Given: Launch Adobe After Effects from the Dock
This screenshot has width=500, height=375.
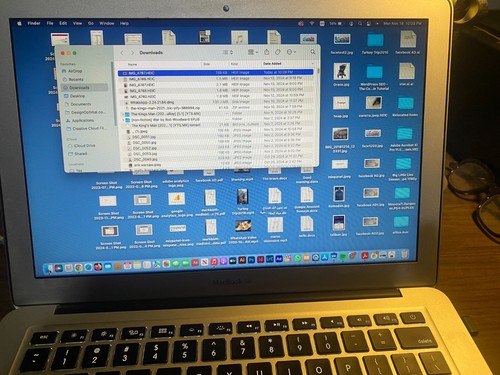Looking at the screenshot, I should pos(279,259).
